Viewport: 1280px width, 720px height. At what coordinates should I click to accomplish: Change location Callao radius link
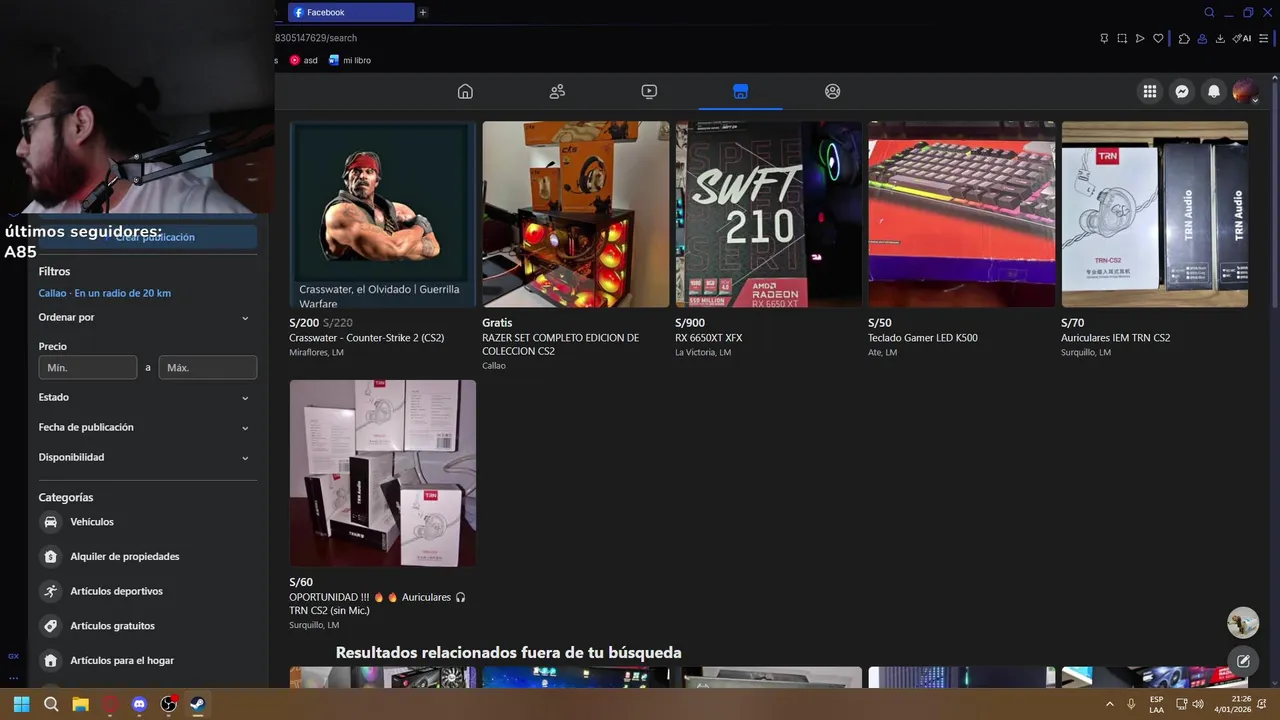tap(105, 293)
